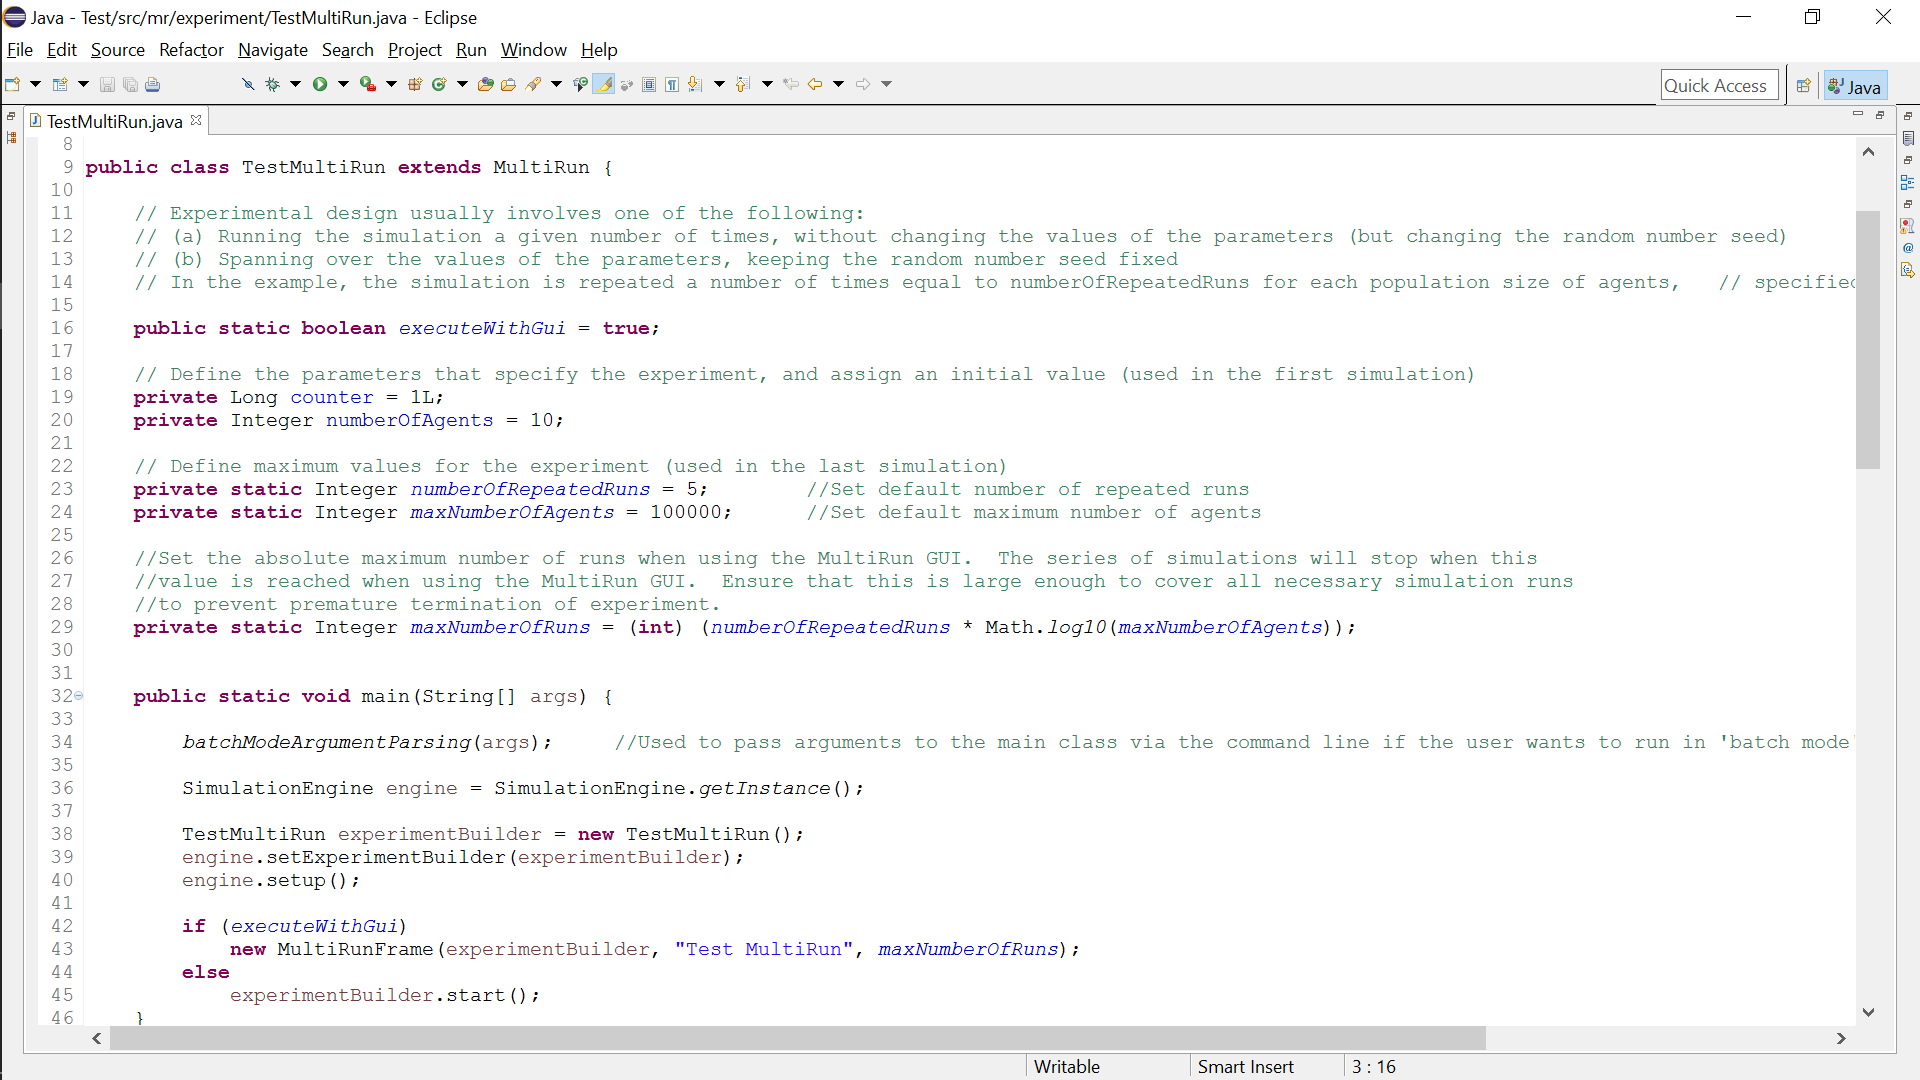Click the Open Perspective icon
The height and width of the screenshot is (1080, 1920).
[1803, 86]
